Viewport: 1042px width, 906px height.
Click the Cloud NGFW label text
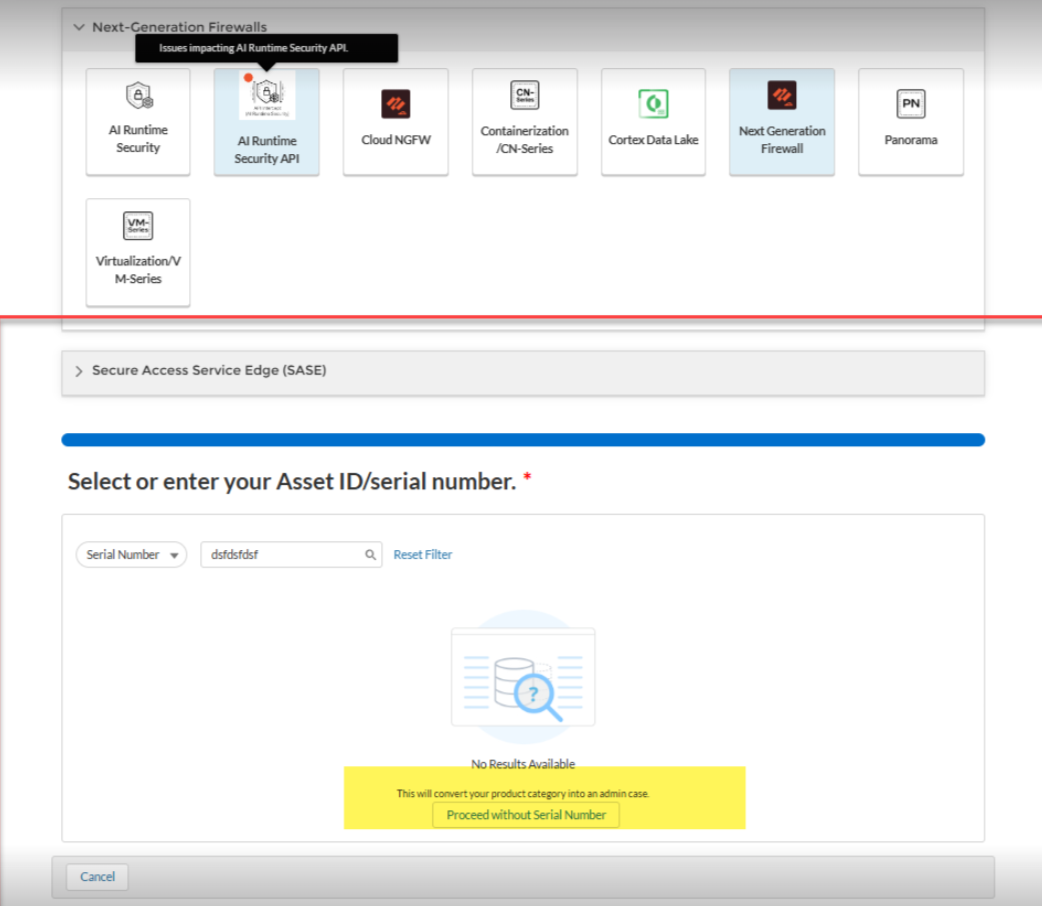[x=395, y=140]
